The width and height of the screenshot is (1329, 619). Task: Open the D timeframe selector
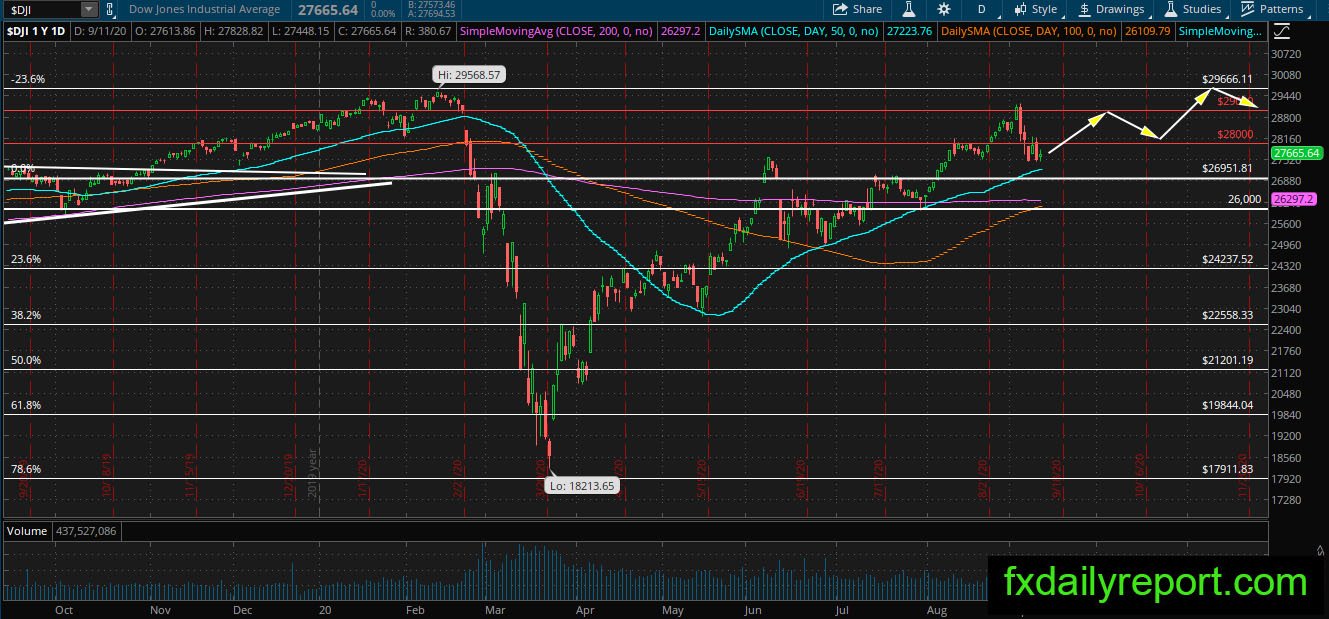(982, 9)
